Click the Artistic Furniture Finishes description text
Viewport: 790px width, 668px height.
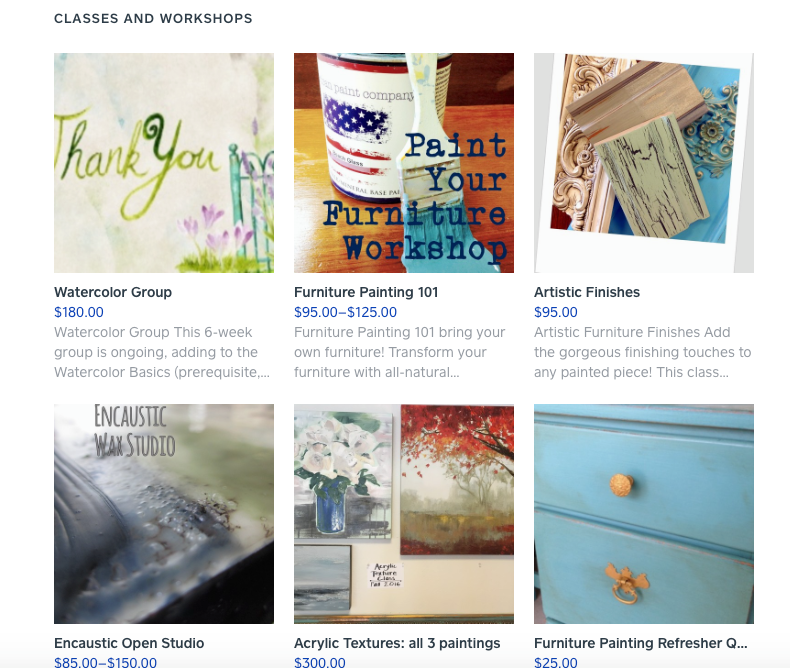(642, 352)
